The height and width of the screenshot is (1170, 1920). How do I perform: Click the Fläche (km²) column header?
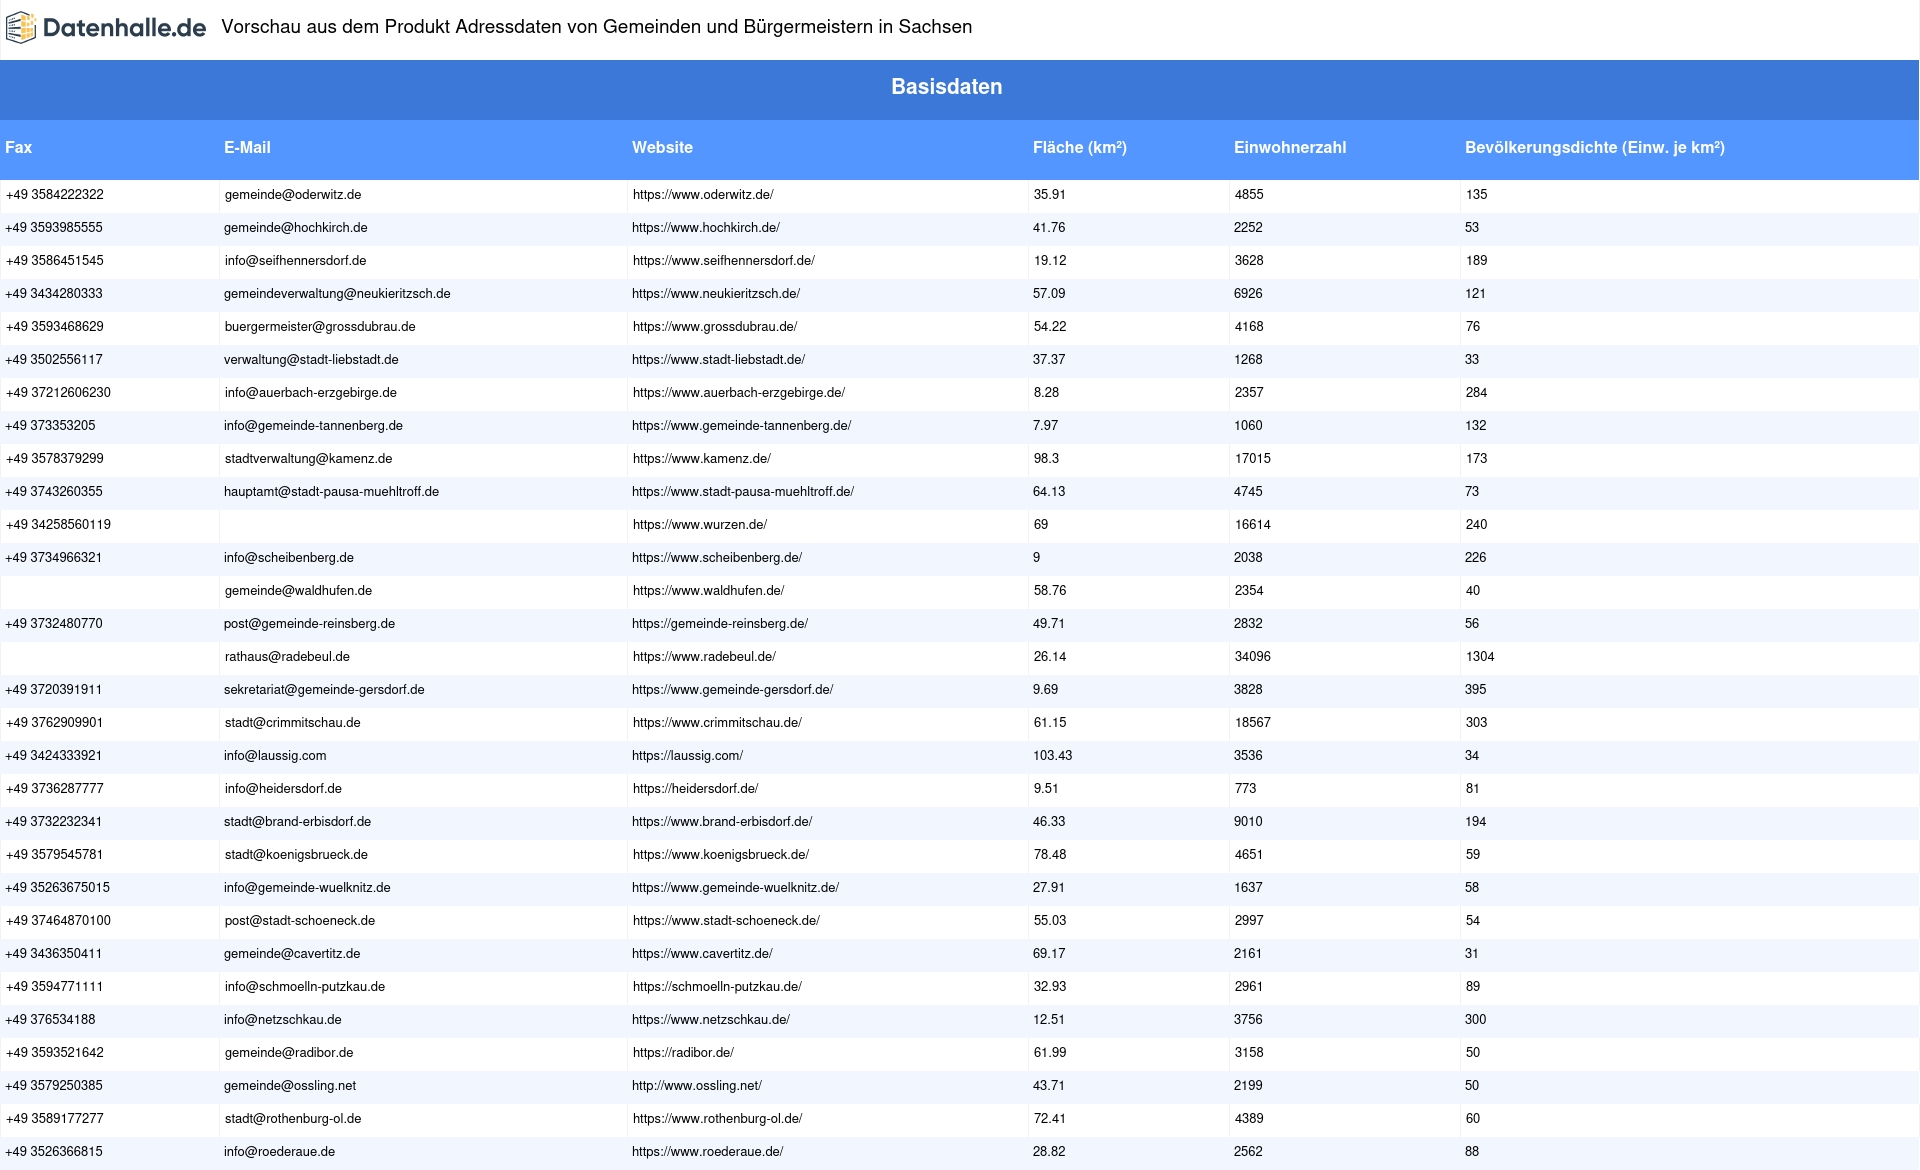[x=1080, y=147]
